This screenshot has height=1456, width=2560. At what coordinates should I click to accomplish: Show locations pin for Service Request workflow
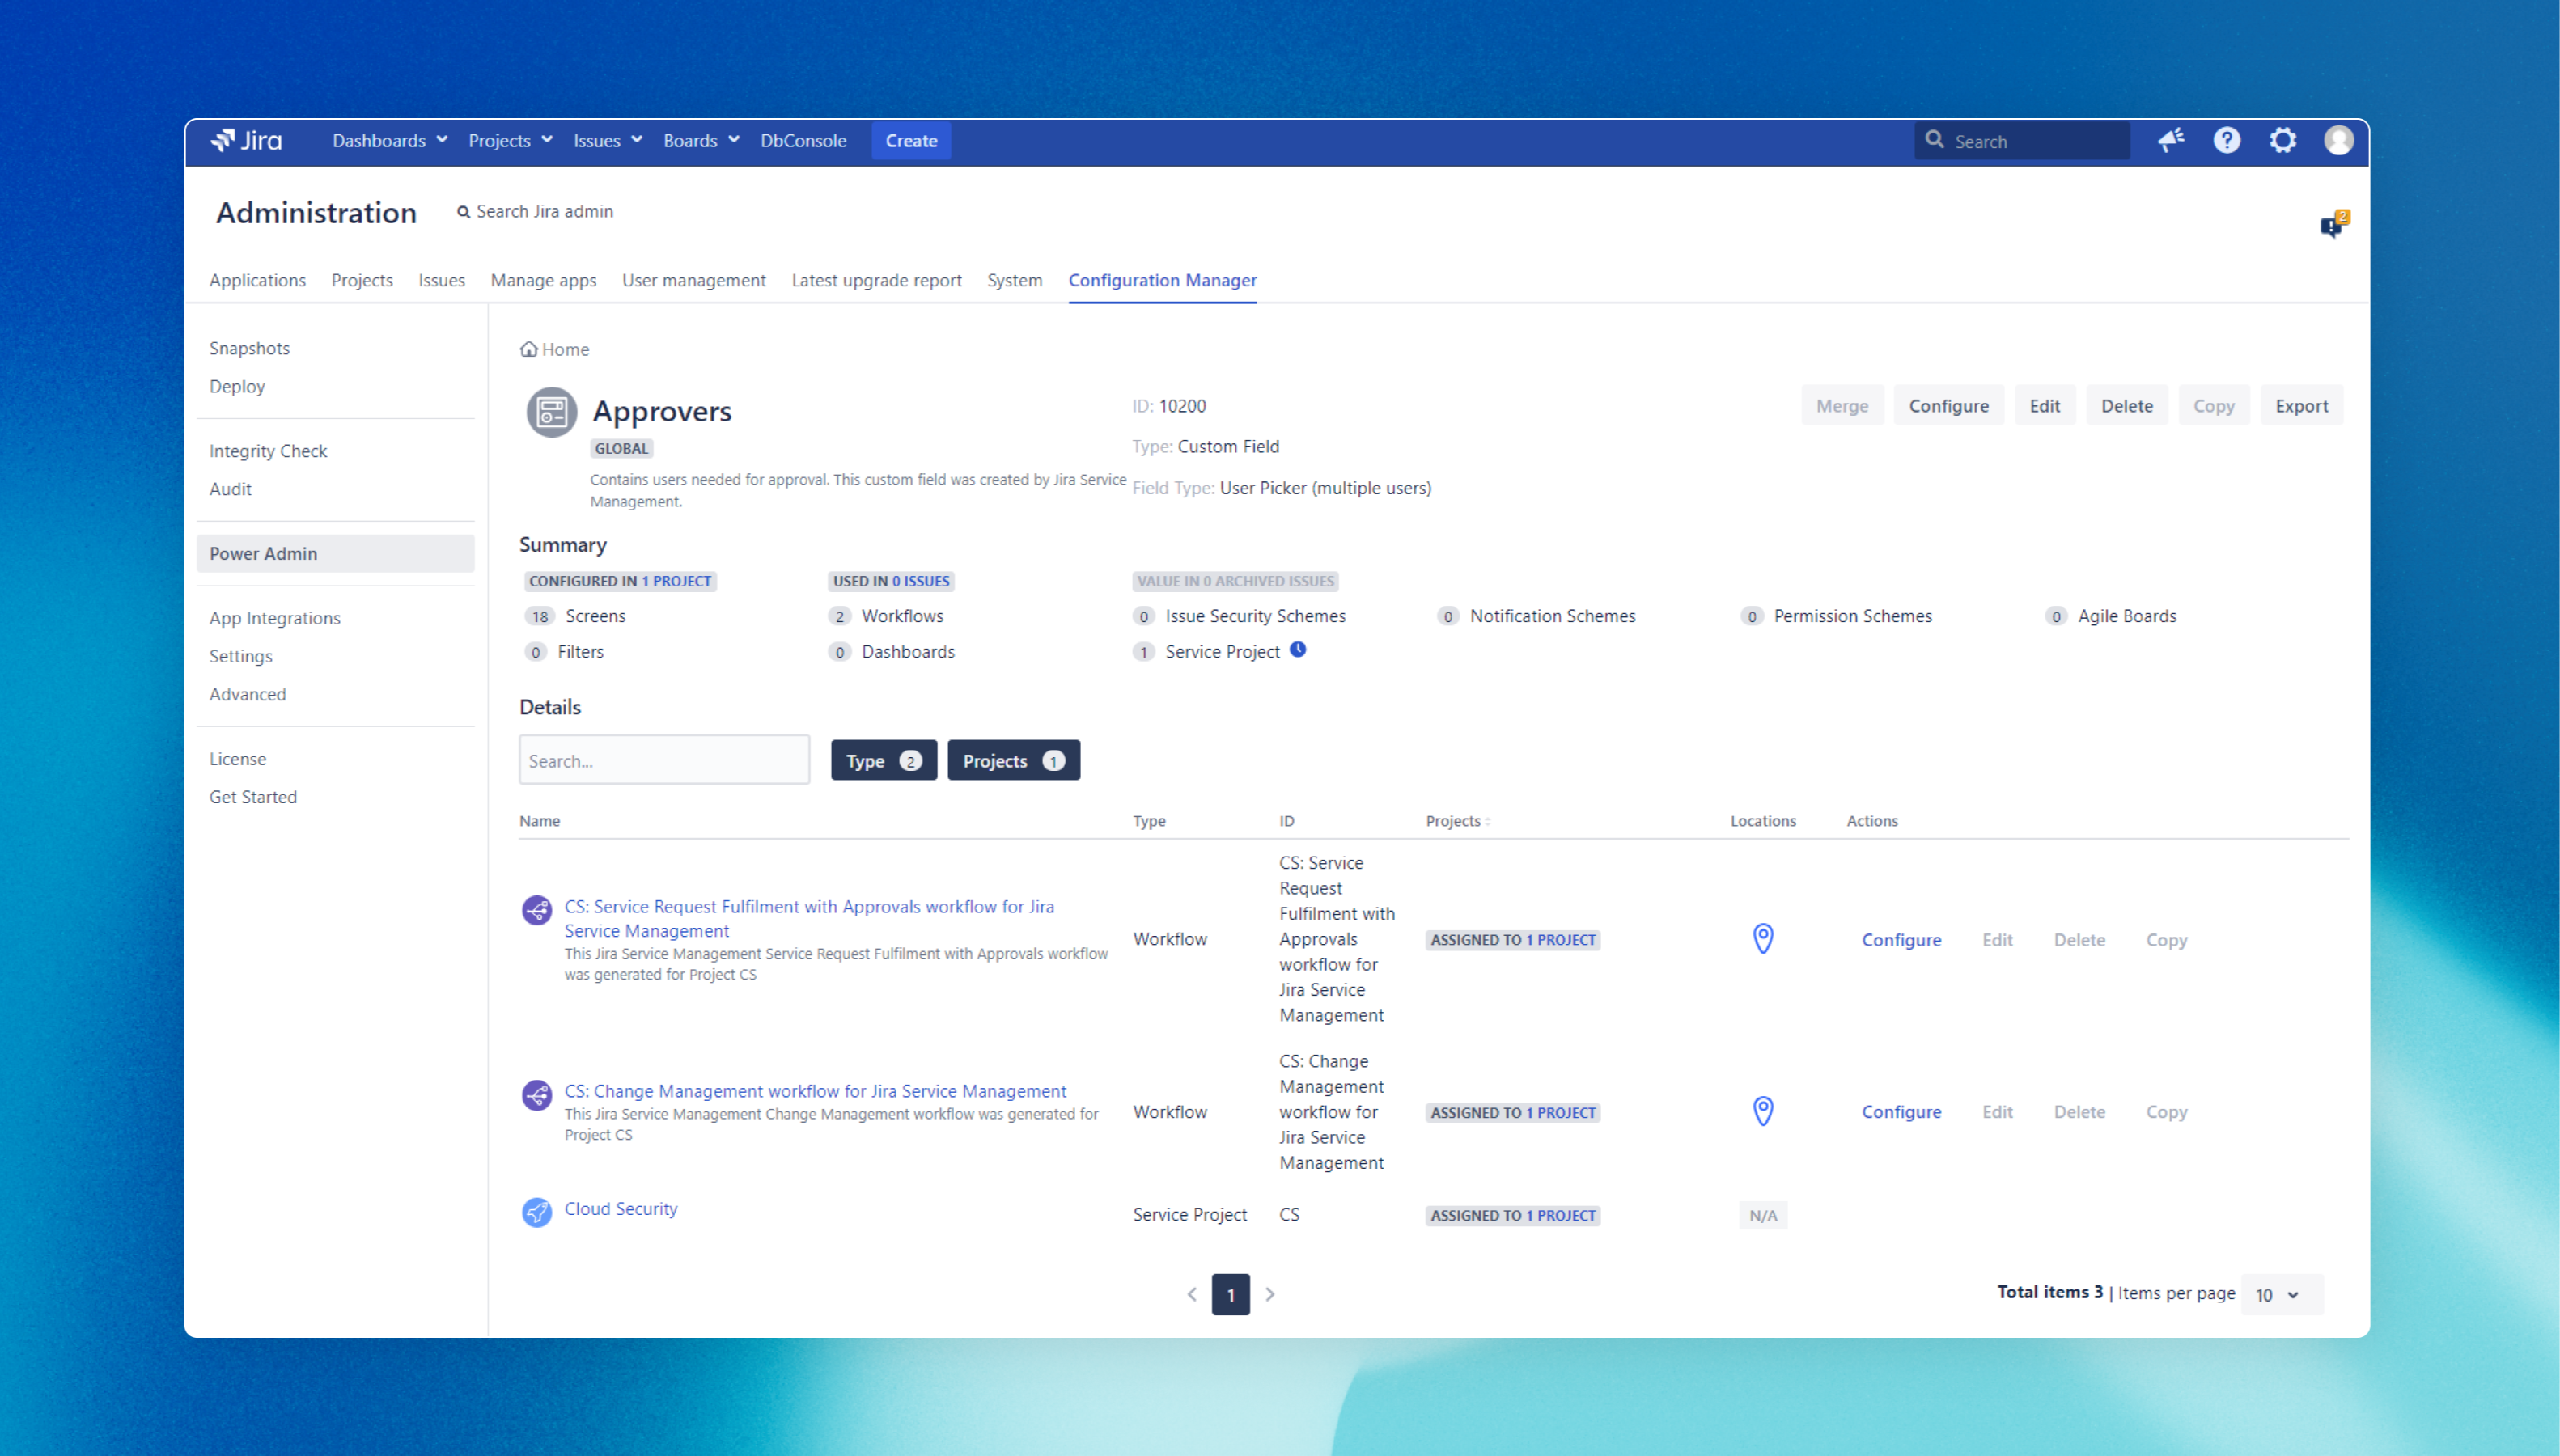[x=1763, y=939]
